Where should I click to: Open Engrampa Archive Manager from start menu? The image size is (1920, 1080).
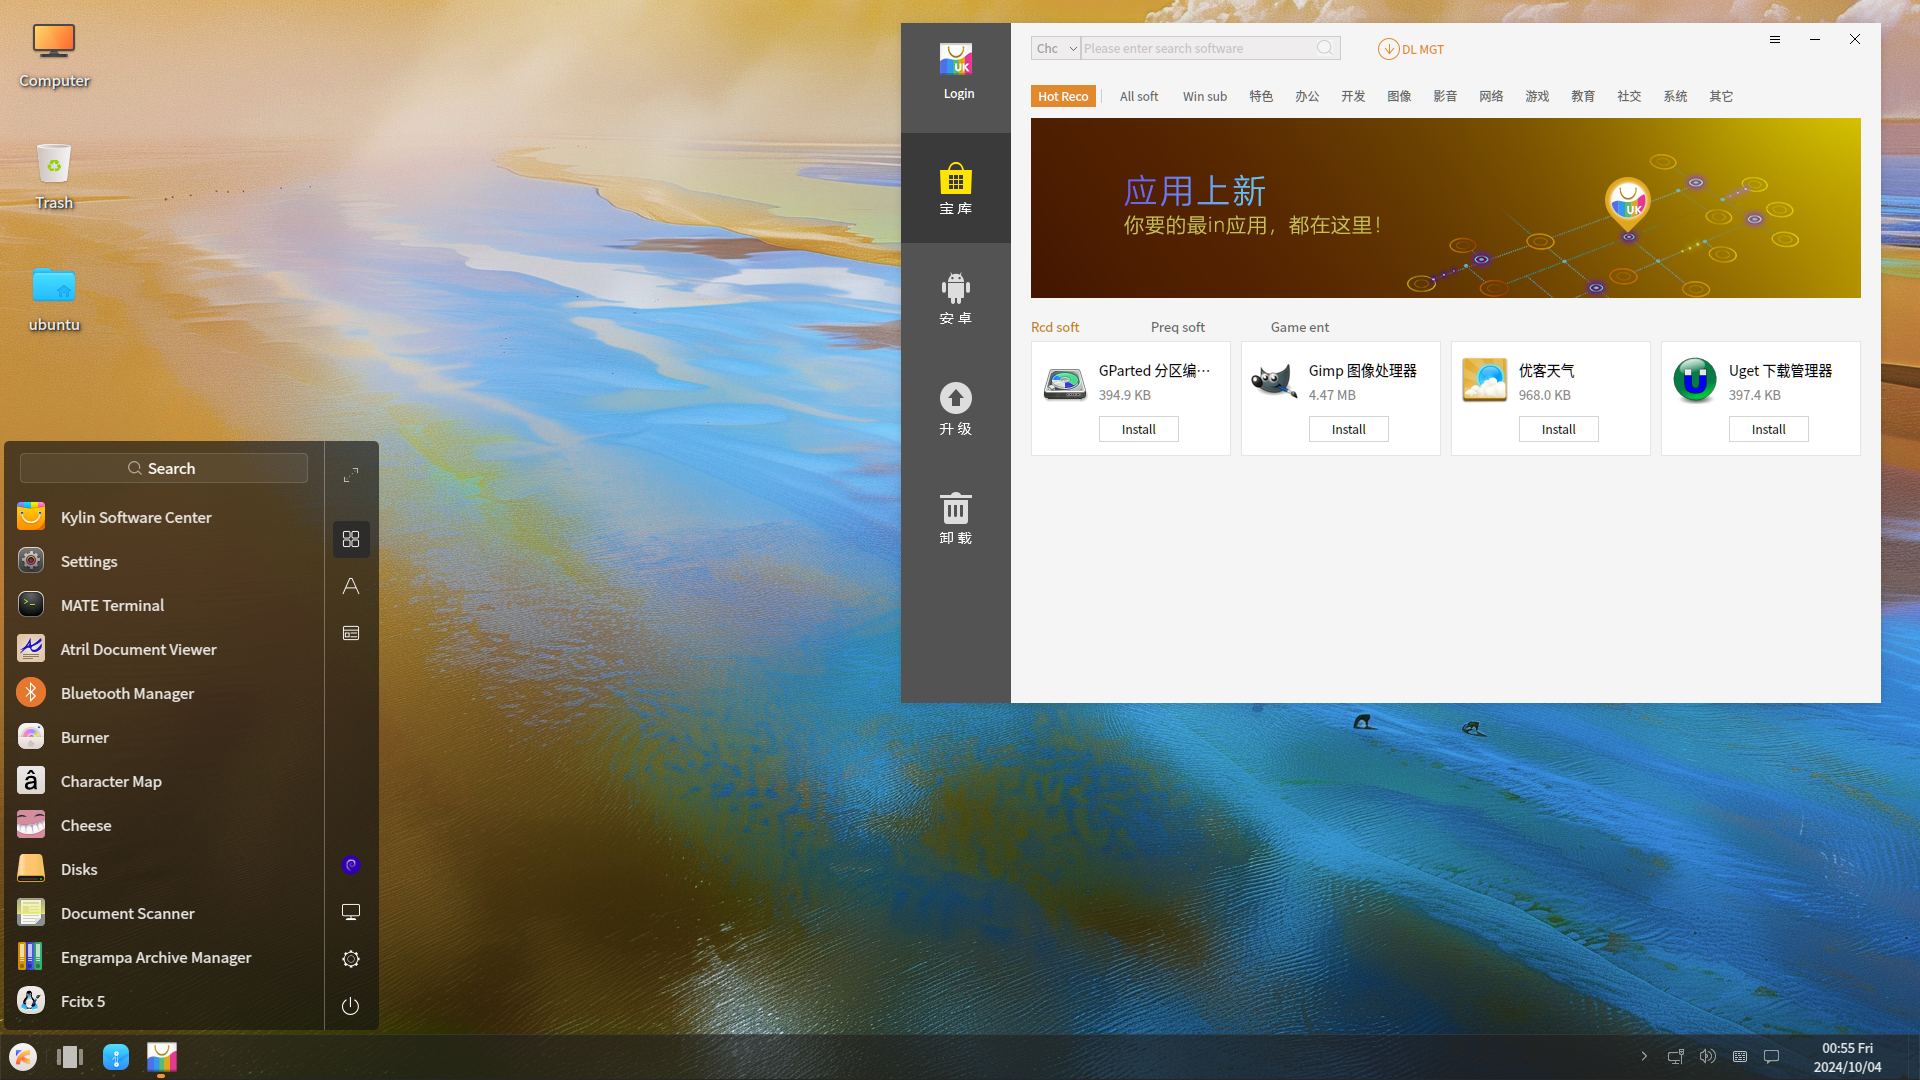click(164, 957)
